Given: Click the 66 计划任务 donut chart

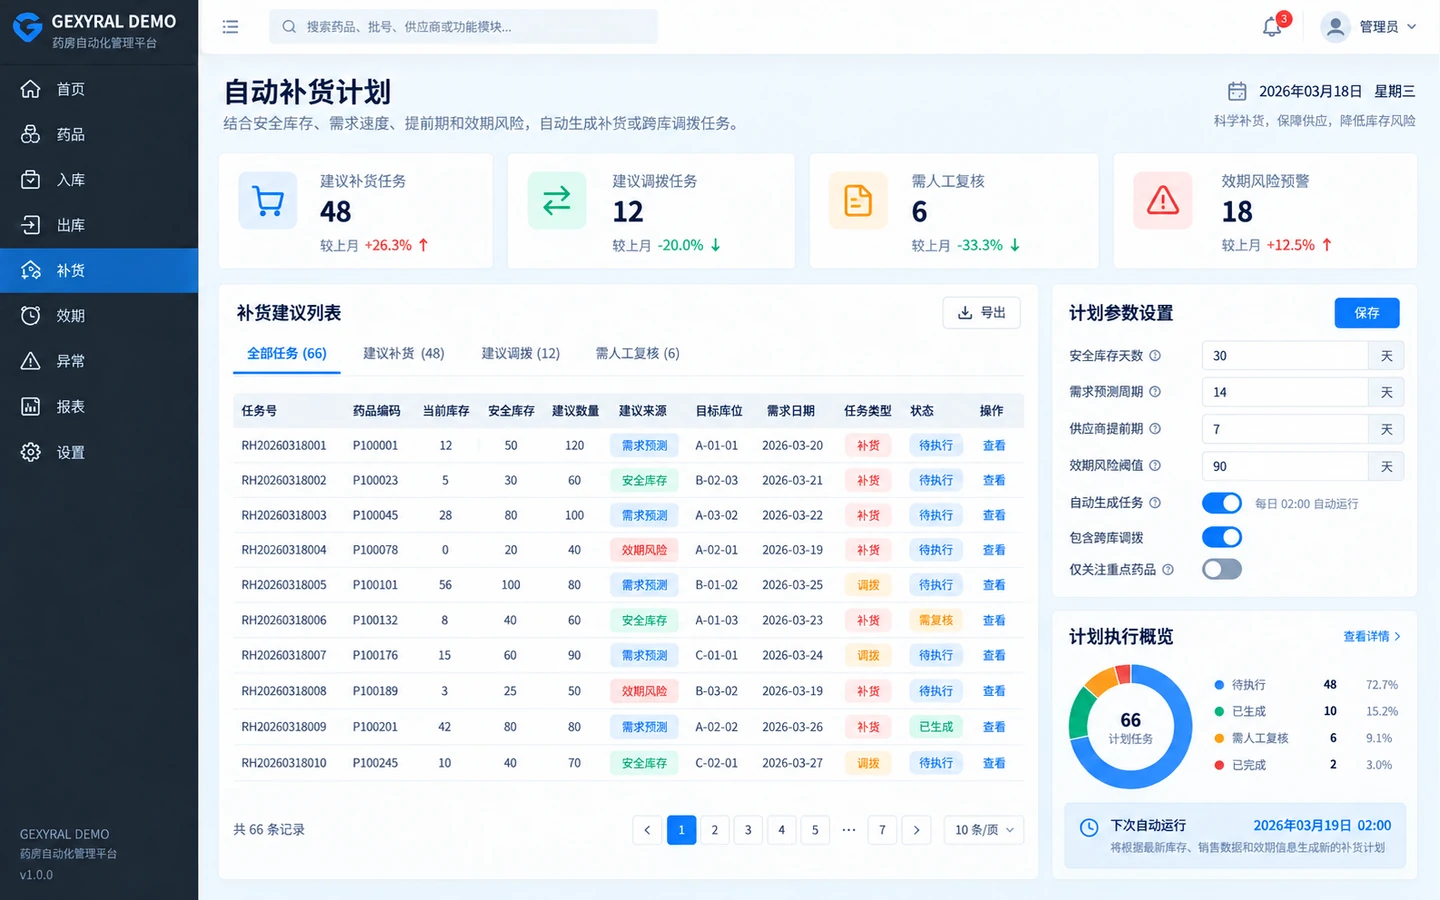Looking at the screenshot, I should point(1131,727).
